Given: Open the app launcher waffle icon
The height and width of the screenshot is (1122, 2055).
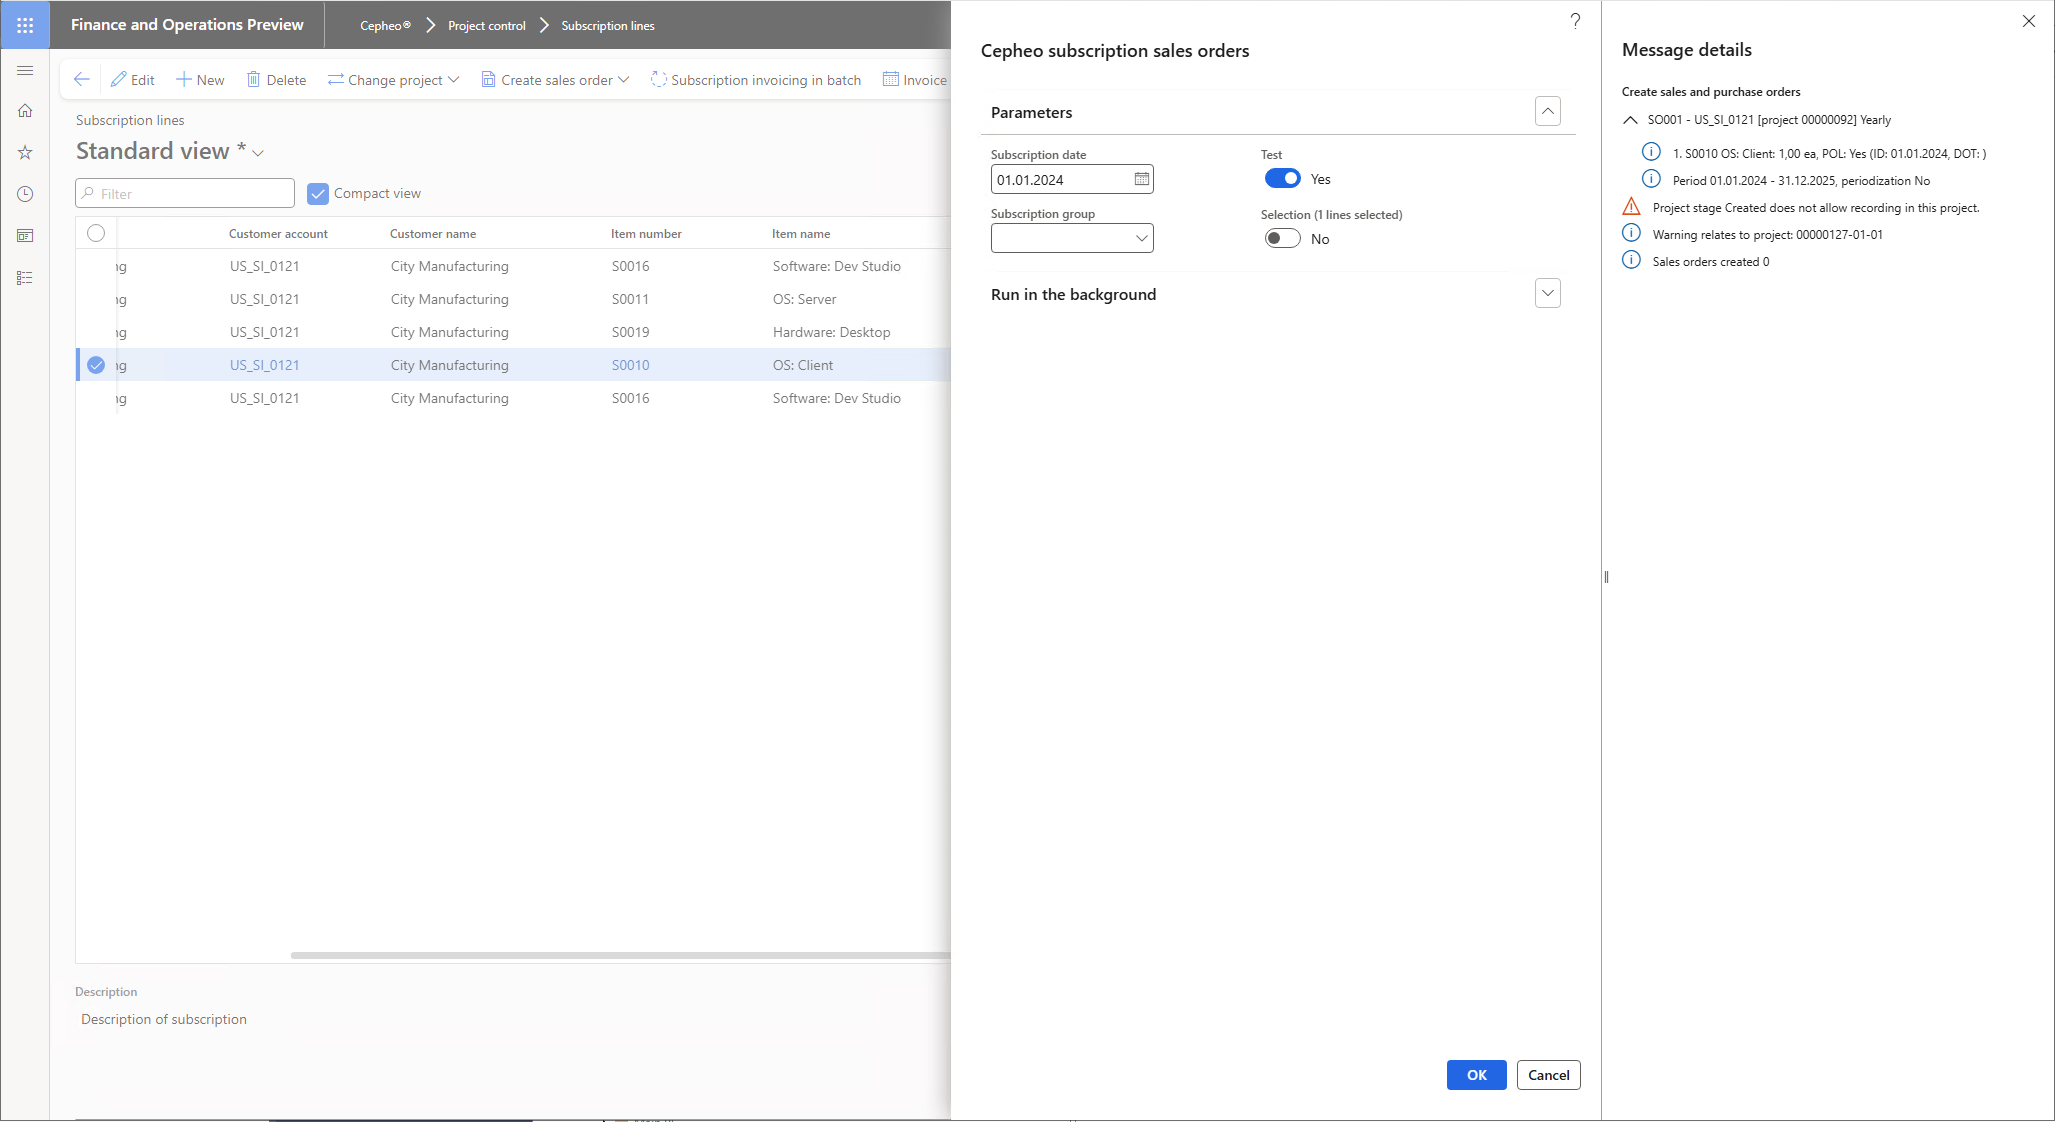Looking at the screenshot, I should (x=25, y=25).
